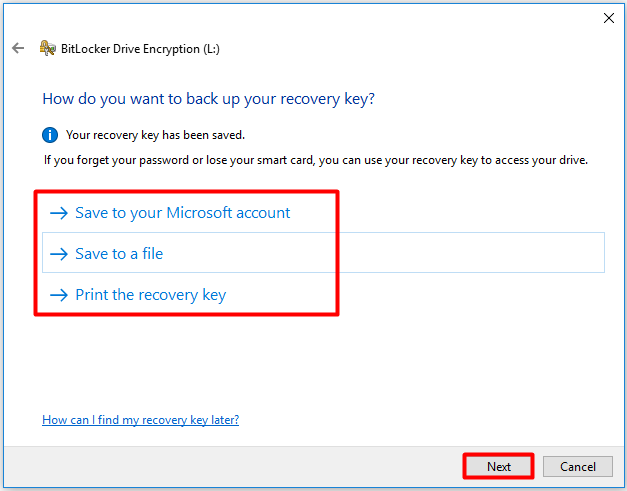This screenshot has width=627, height=491.
Task: Choose Save to your Microsoft account option
Action: [x=182, y=213]
